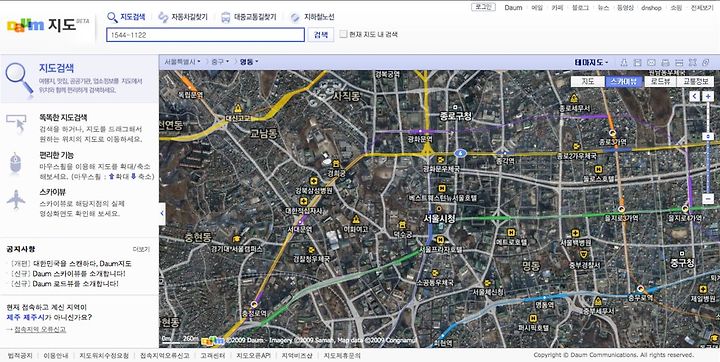Open the 지도검색 tab
Image resolution: width=720 pixels, height=362 pixels.
coord(126,17)
